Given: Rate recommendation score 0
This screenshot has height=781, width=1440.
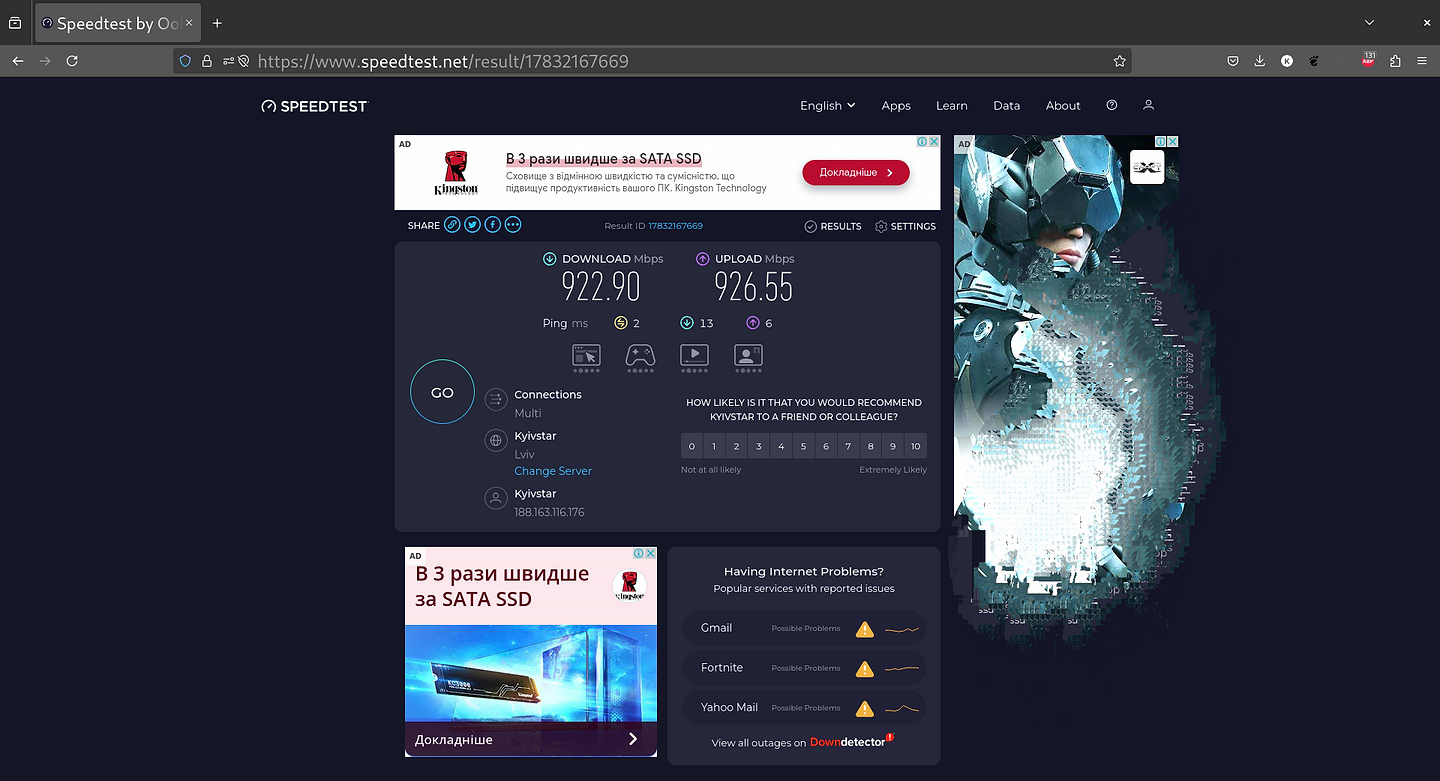Looking at the screenshot, I should pos(692,446).
